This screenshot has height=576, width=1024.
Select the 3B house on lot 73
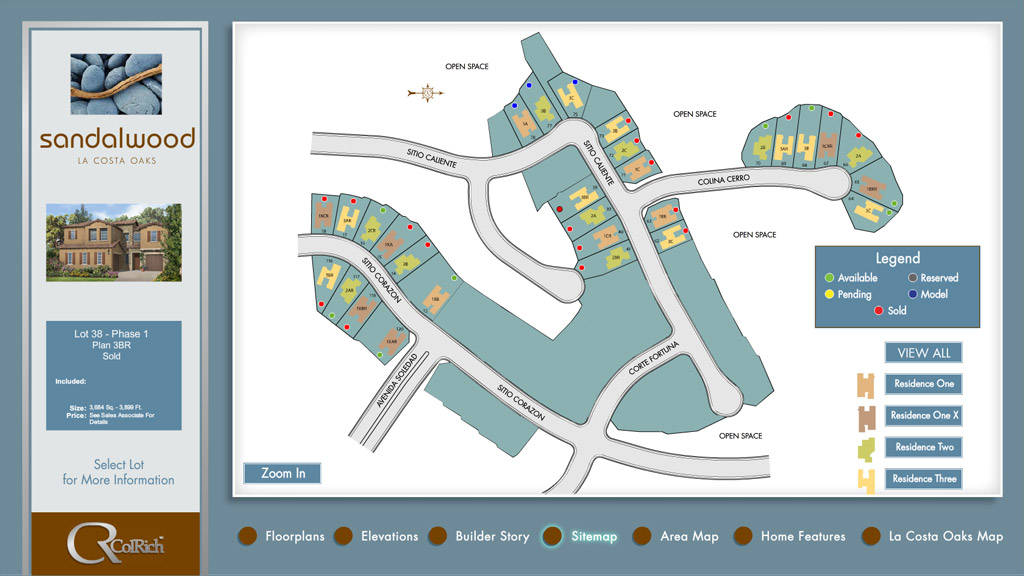point(615,129)
